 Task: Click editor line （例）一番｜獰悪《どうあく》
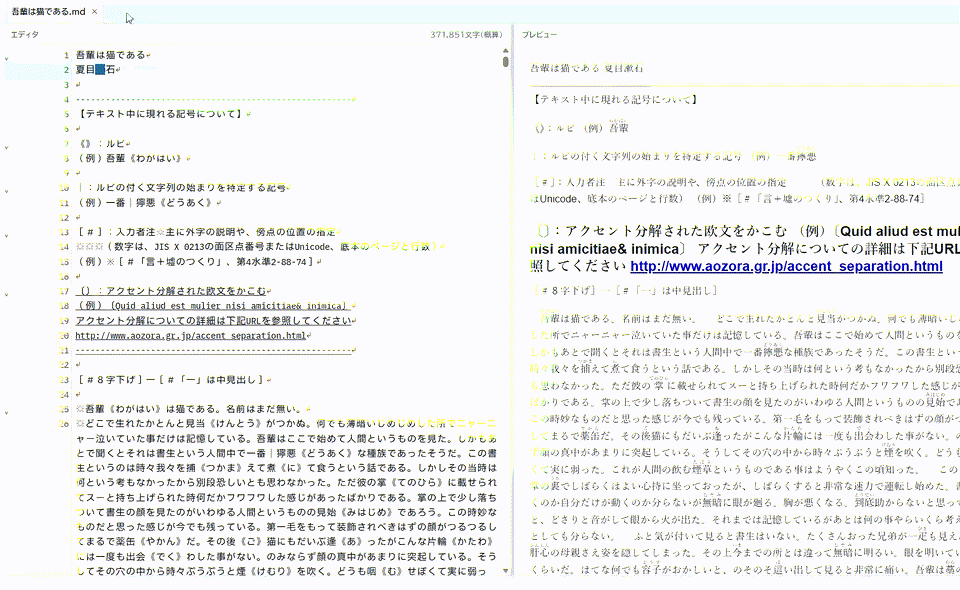146,203
